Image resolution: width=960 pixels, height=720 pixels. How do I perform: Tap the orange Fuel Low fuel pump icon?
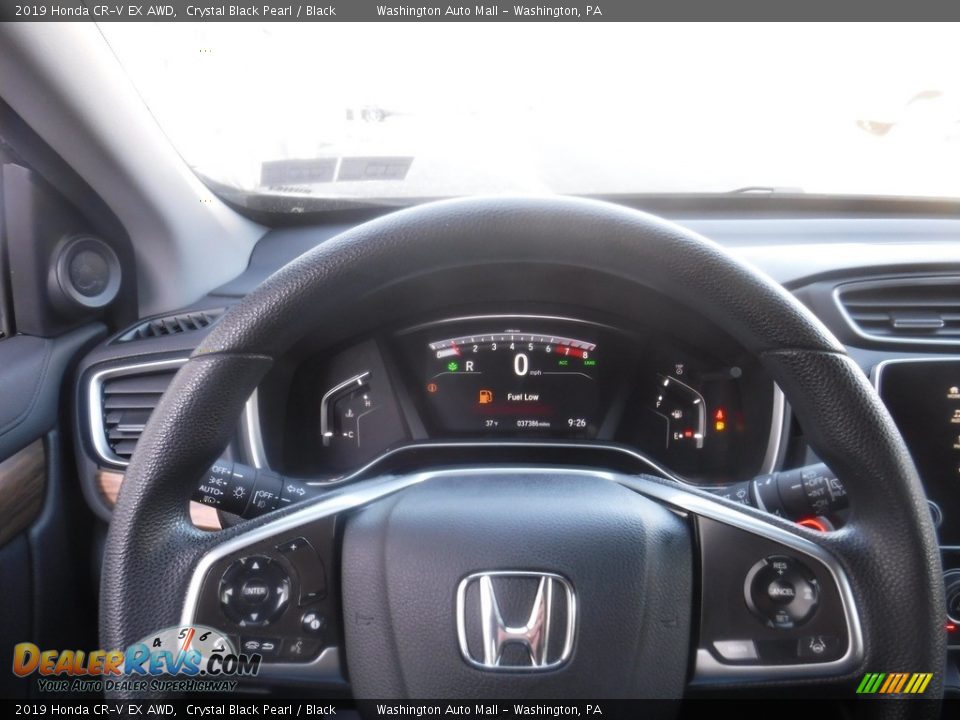coord(485,396)
